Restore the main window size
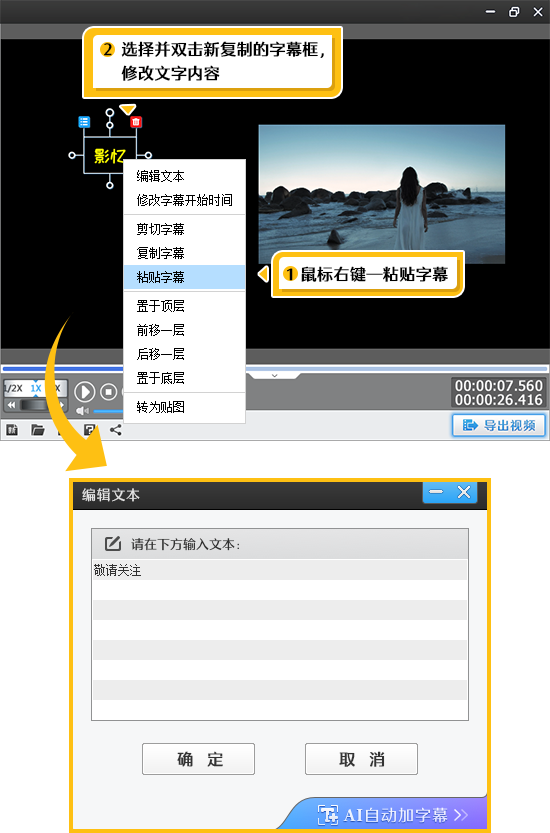Screen dimensions: 550x833 514,12
